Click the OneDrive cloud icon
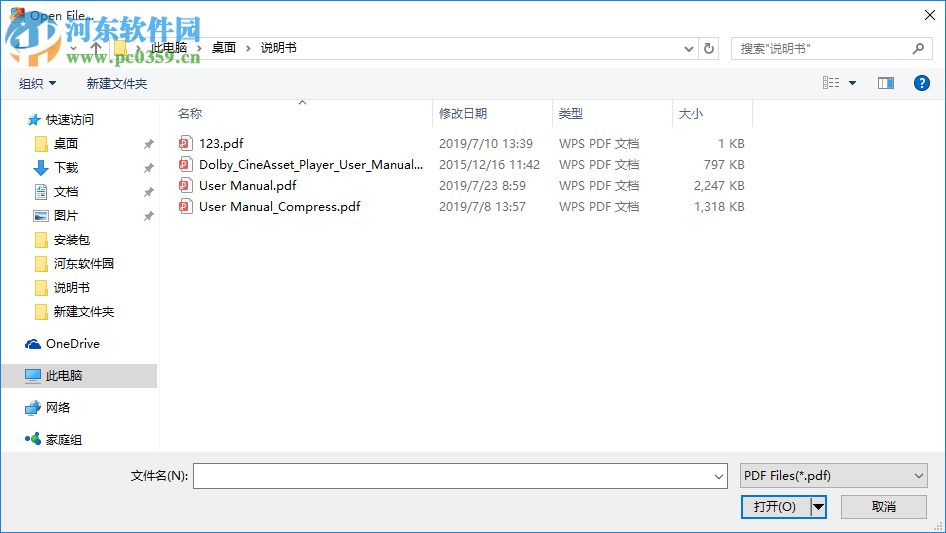Screen dimensions: 946x533 click(x=33, y=343)
